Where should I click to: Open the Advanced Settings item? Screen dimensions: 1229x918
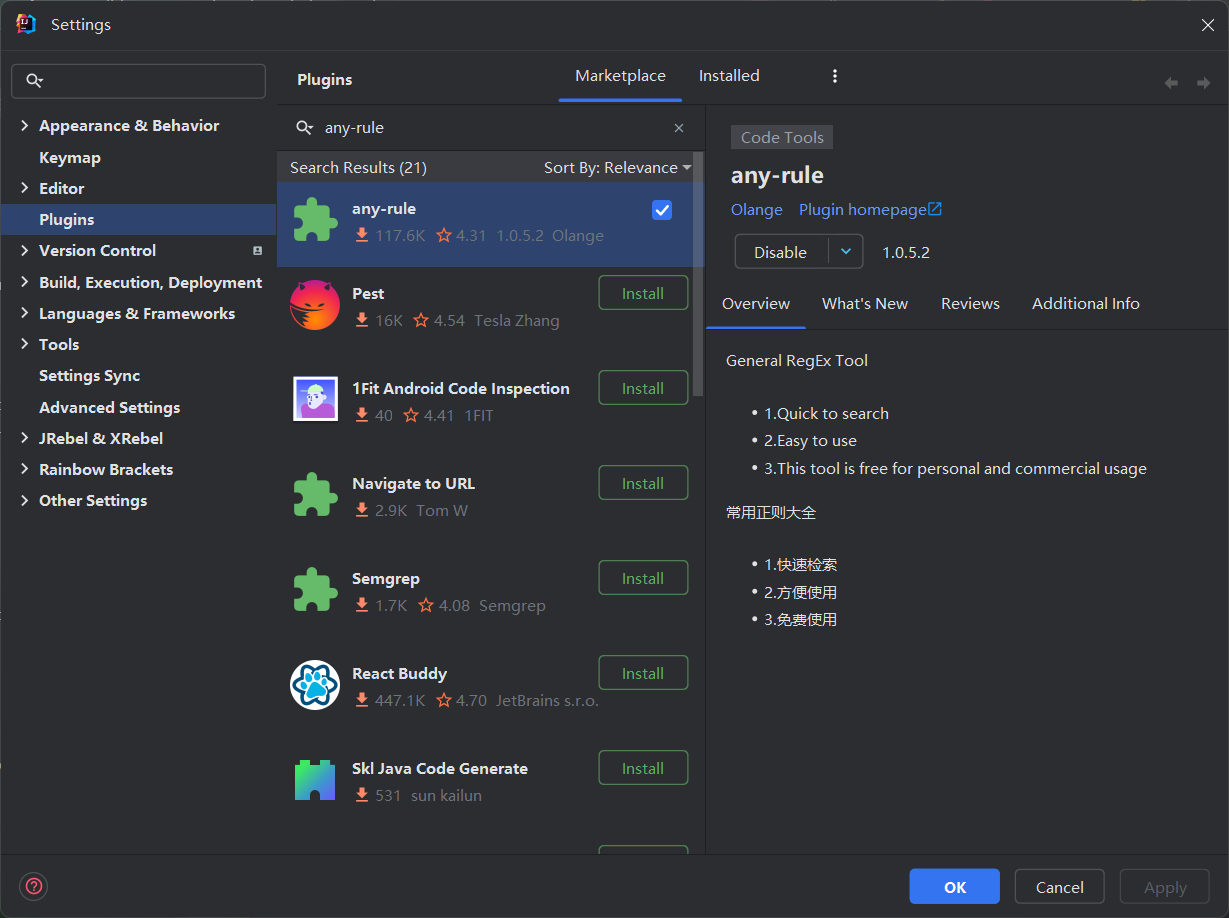coord(110,408)
